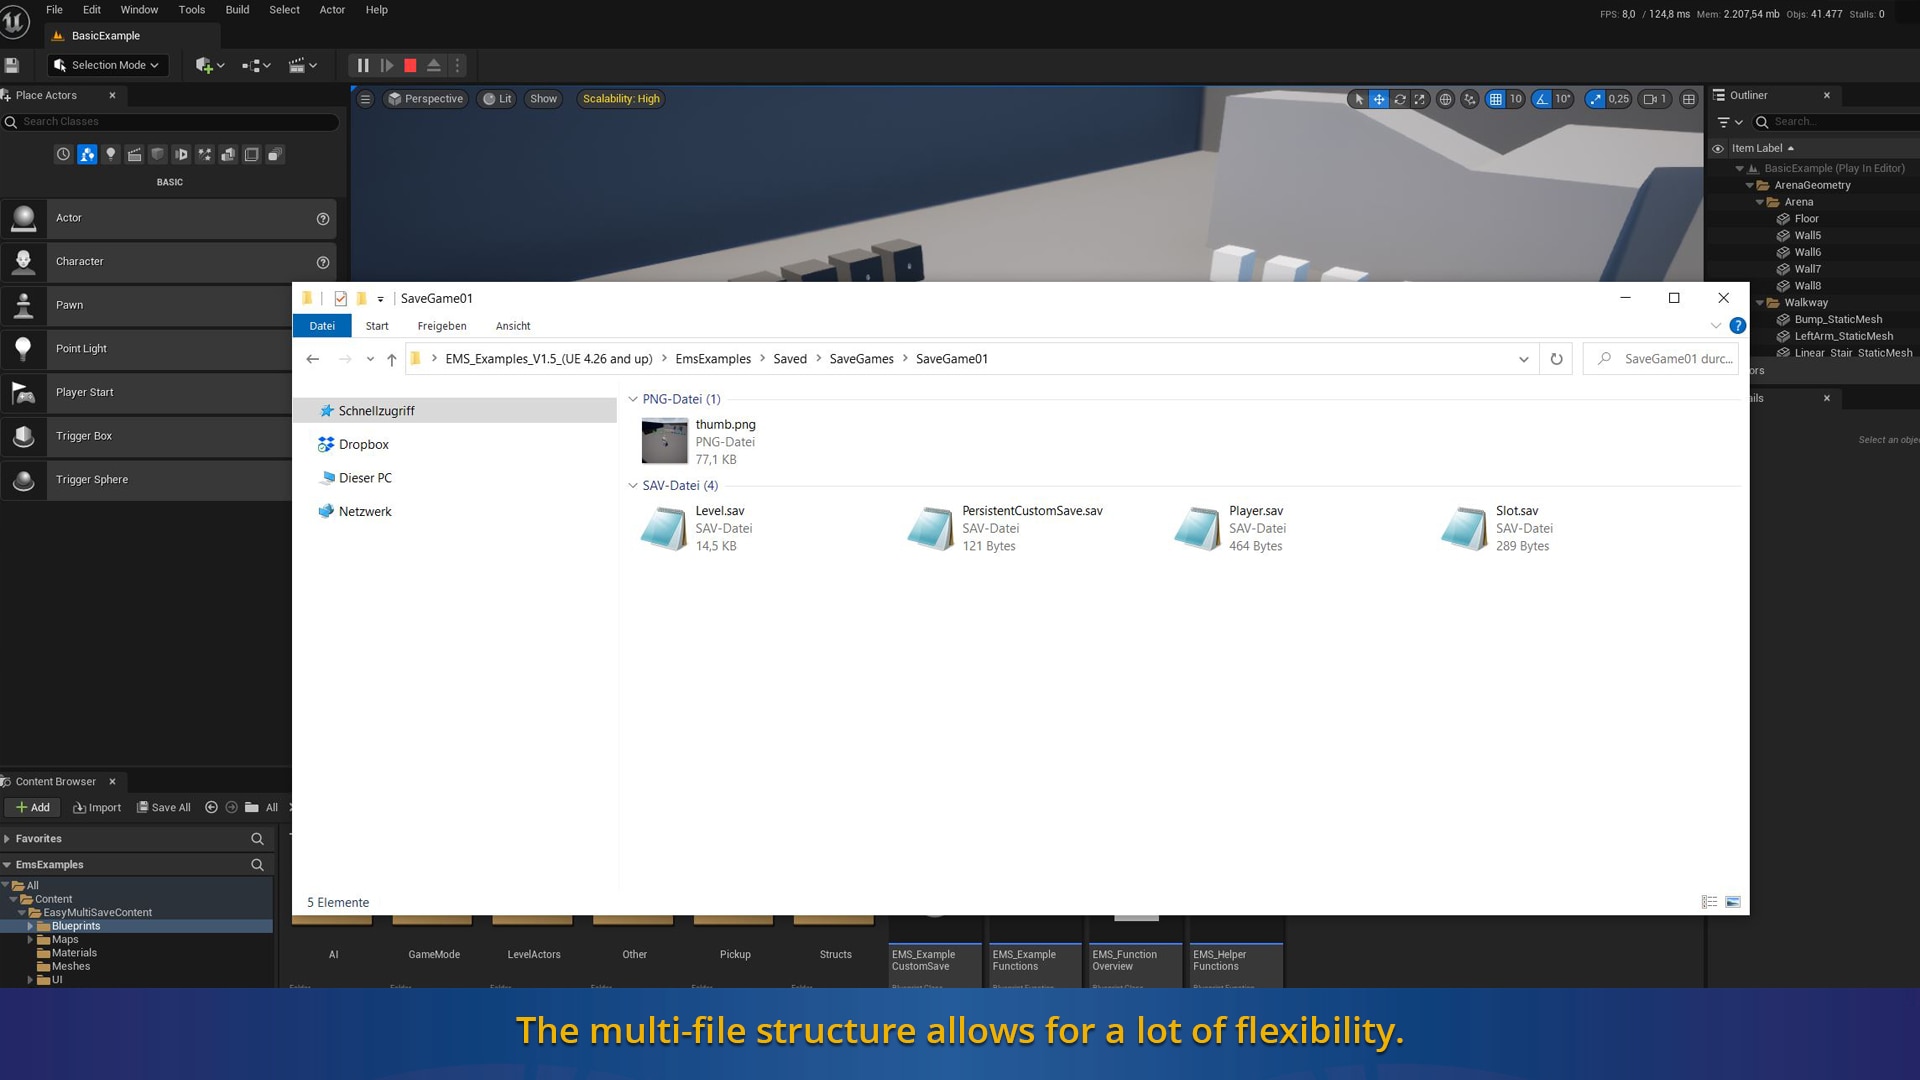The width and height of the screenshot is (1920, 1080).
Task: Collapse the SAV-Datei section in explorer
Action: [632, 485]
